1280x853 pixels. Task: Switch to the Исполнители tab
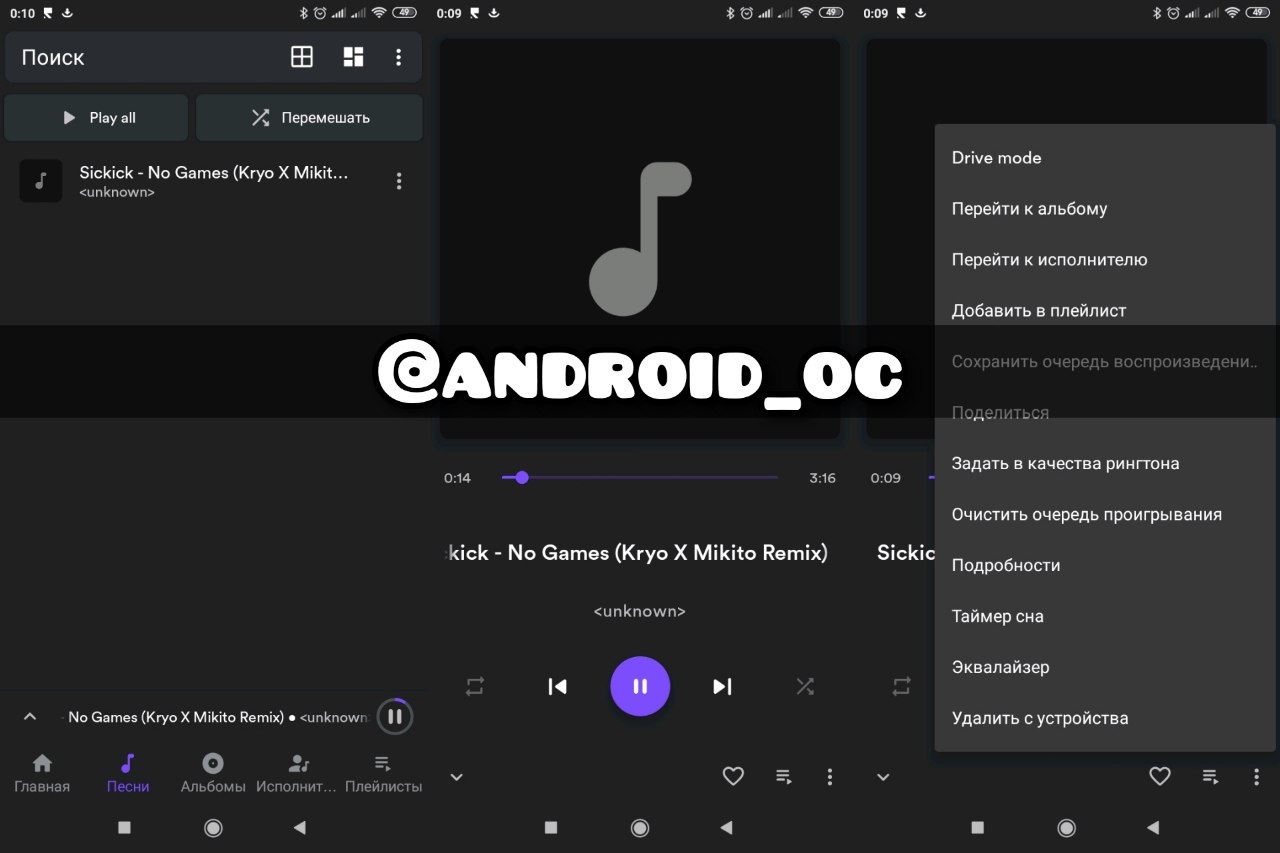(x=297, y=774)
